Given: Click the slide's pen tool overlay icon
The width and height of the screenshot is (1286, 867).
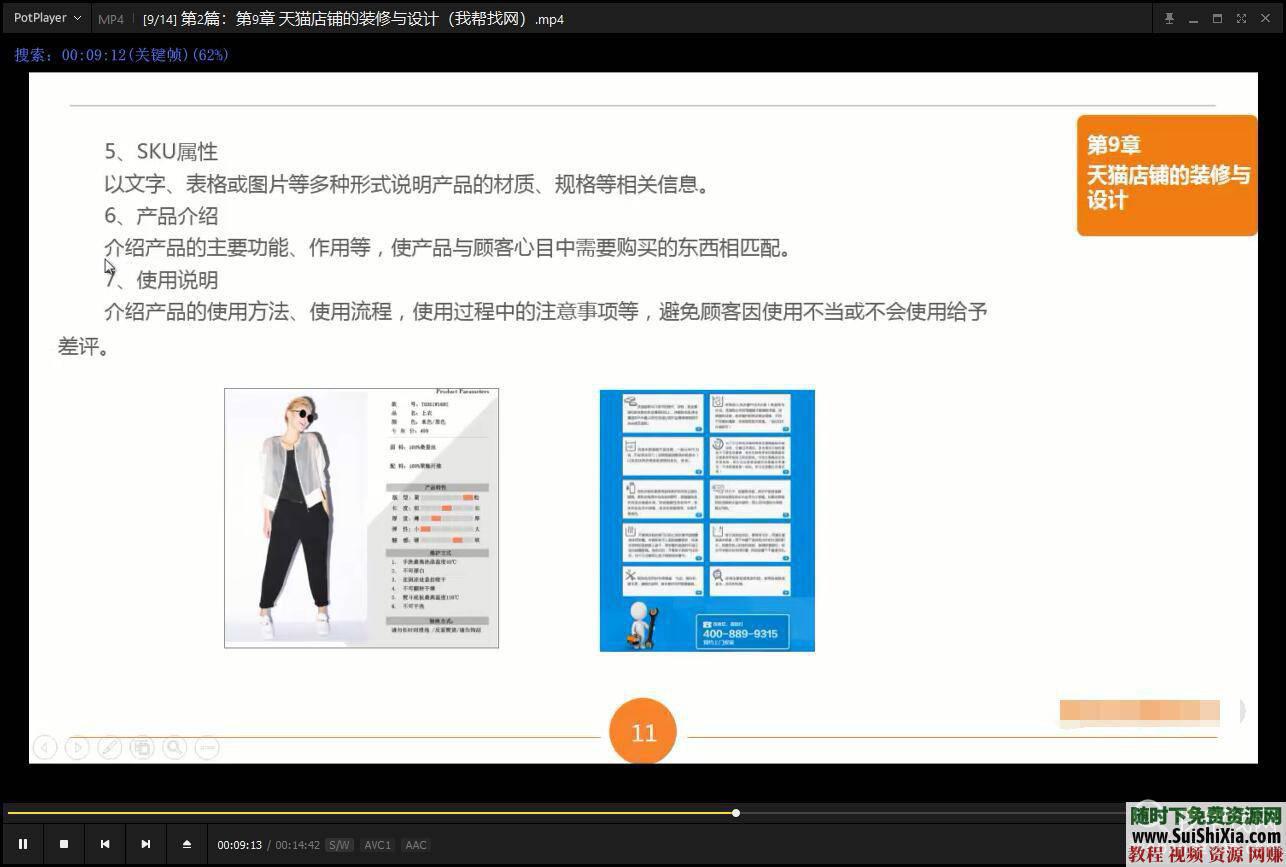Looking at the screenshot, I should coord(110,747).
